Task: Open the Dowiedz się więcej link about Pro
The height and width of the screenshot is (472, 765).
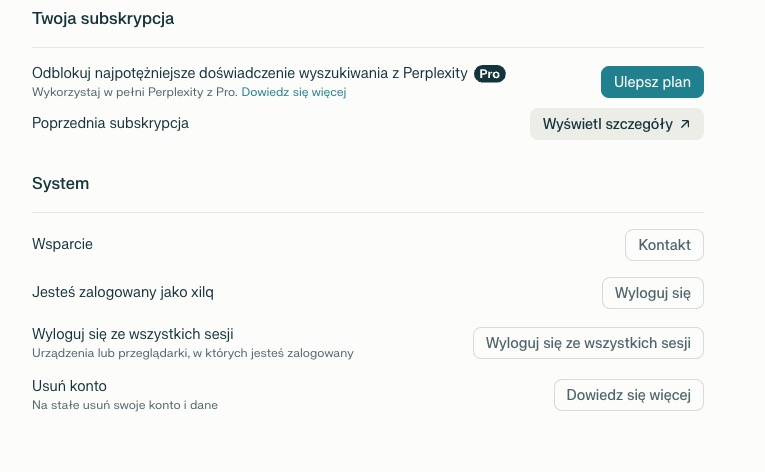Action: (x=293, y=93)
